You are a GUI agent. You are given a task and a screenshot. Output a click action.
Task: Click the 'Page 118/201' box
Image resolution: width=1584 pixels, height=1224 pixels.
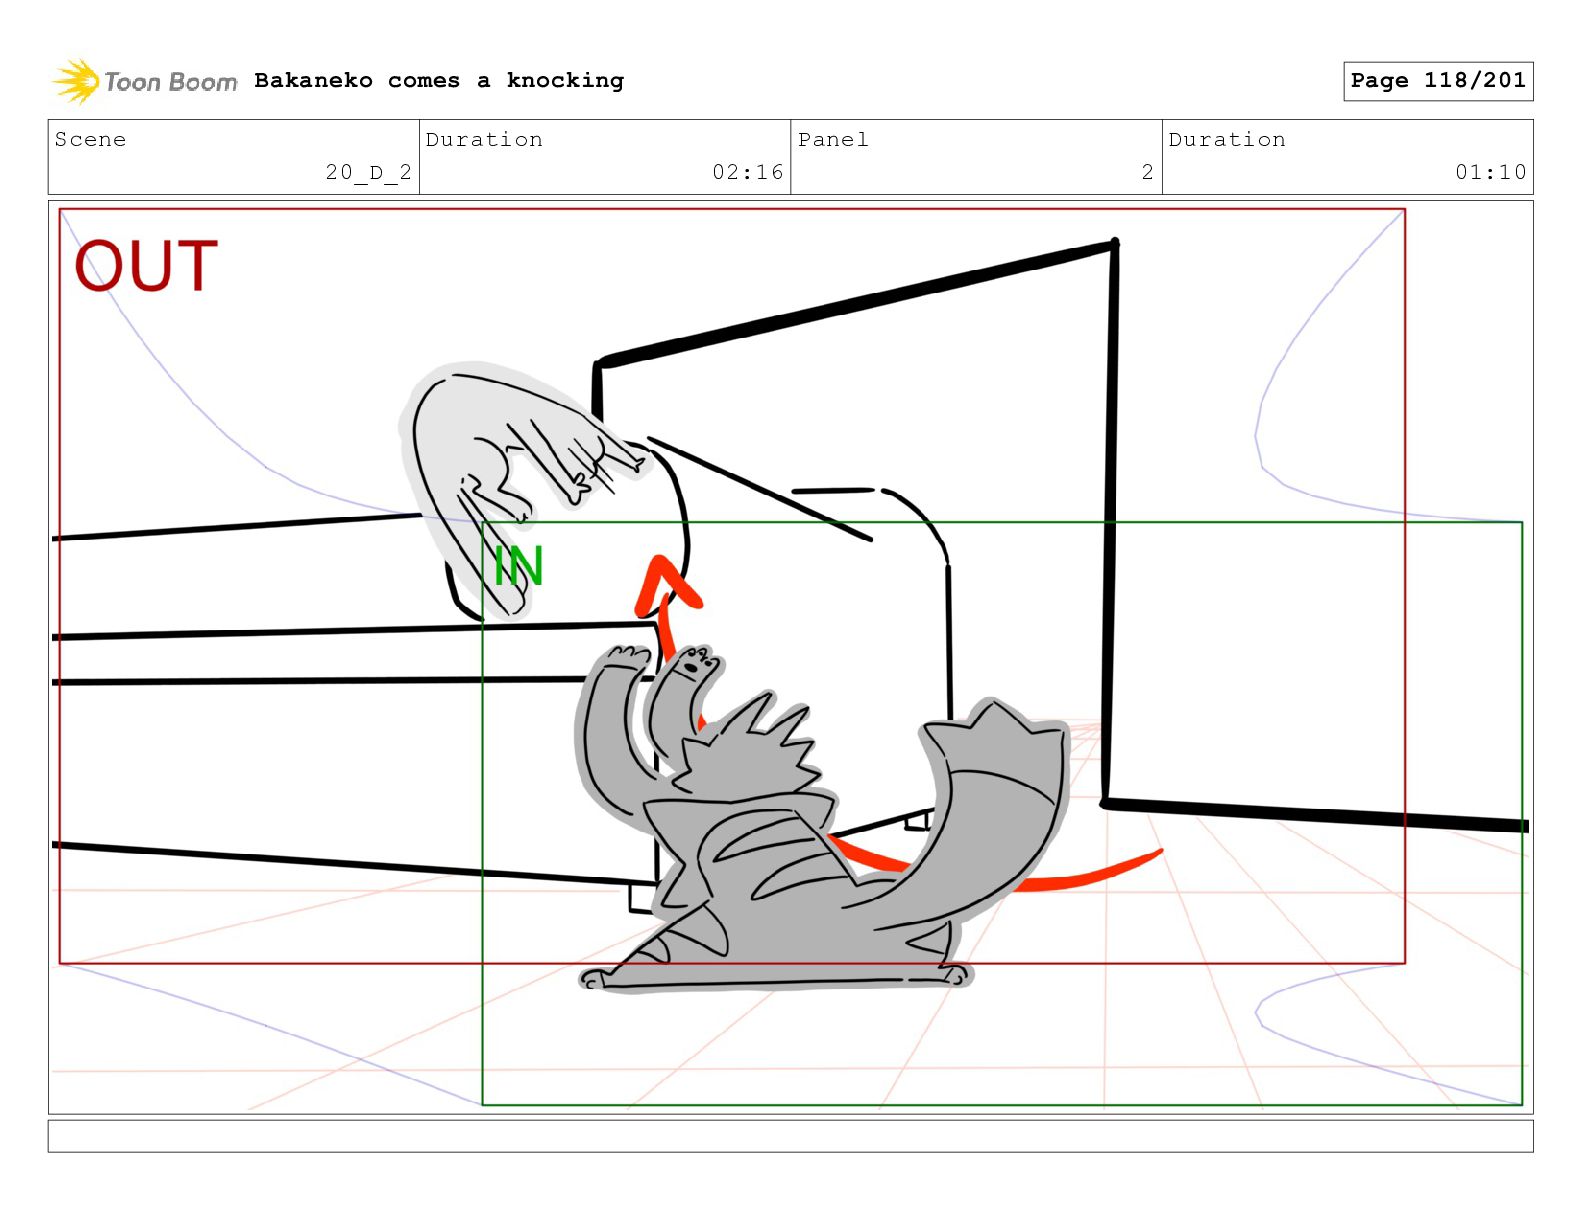(1438, 81)
